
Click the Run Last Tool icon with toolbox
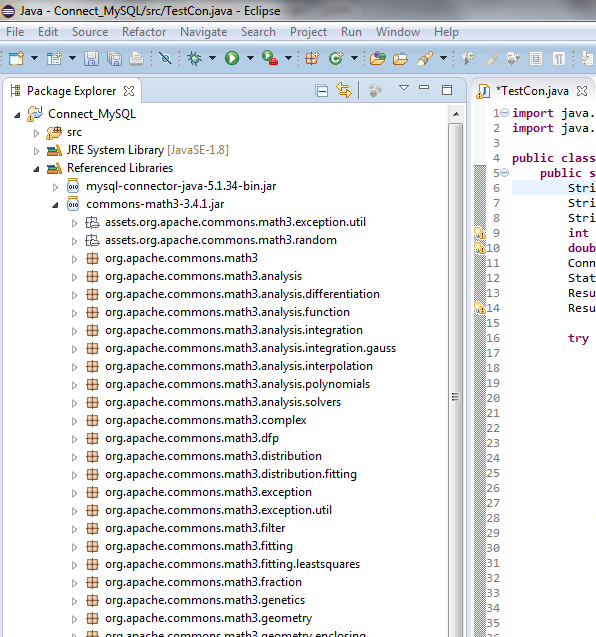[x=270, y=58]
